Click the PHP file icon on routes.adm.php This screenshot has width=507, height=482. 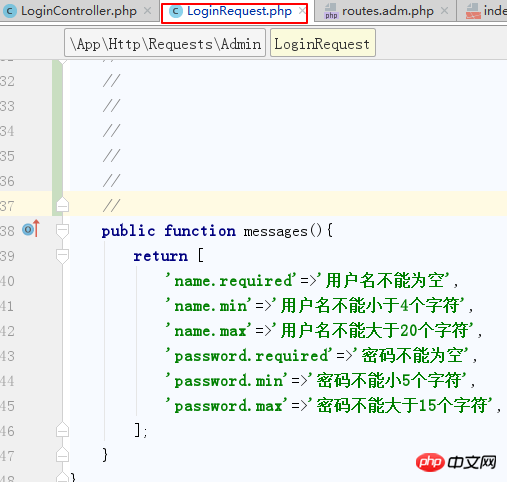pyautogui.click(x=331, y=11)
